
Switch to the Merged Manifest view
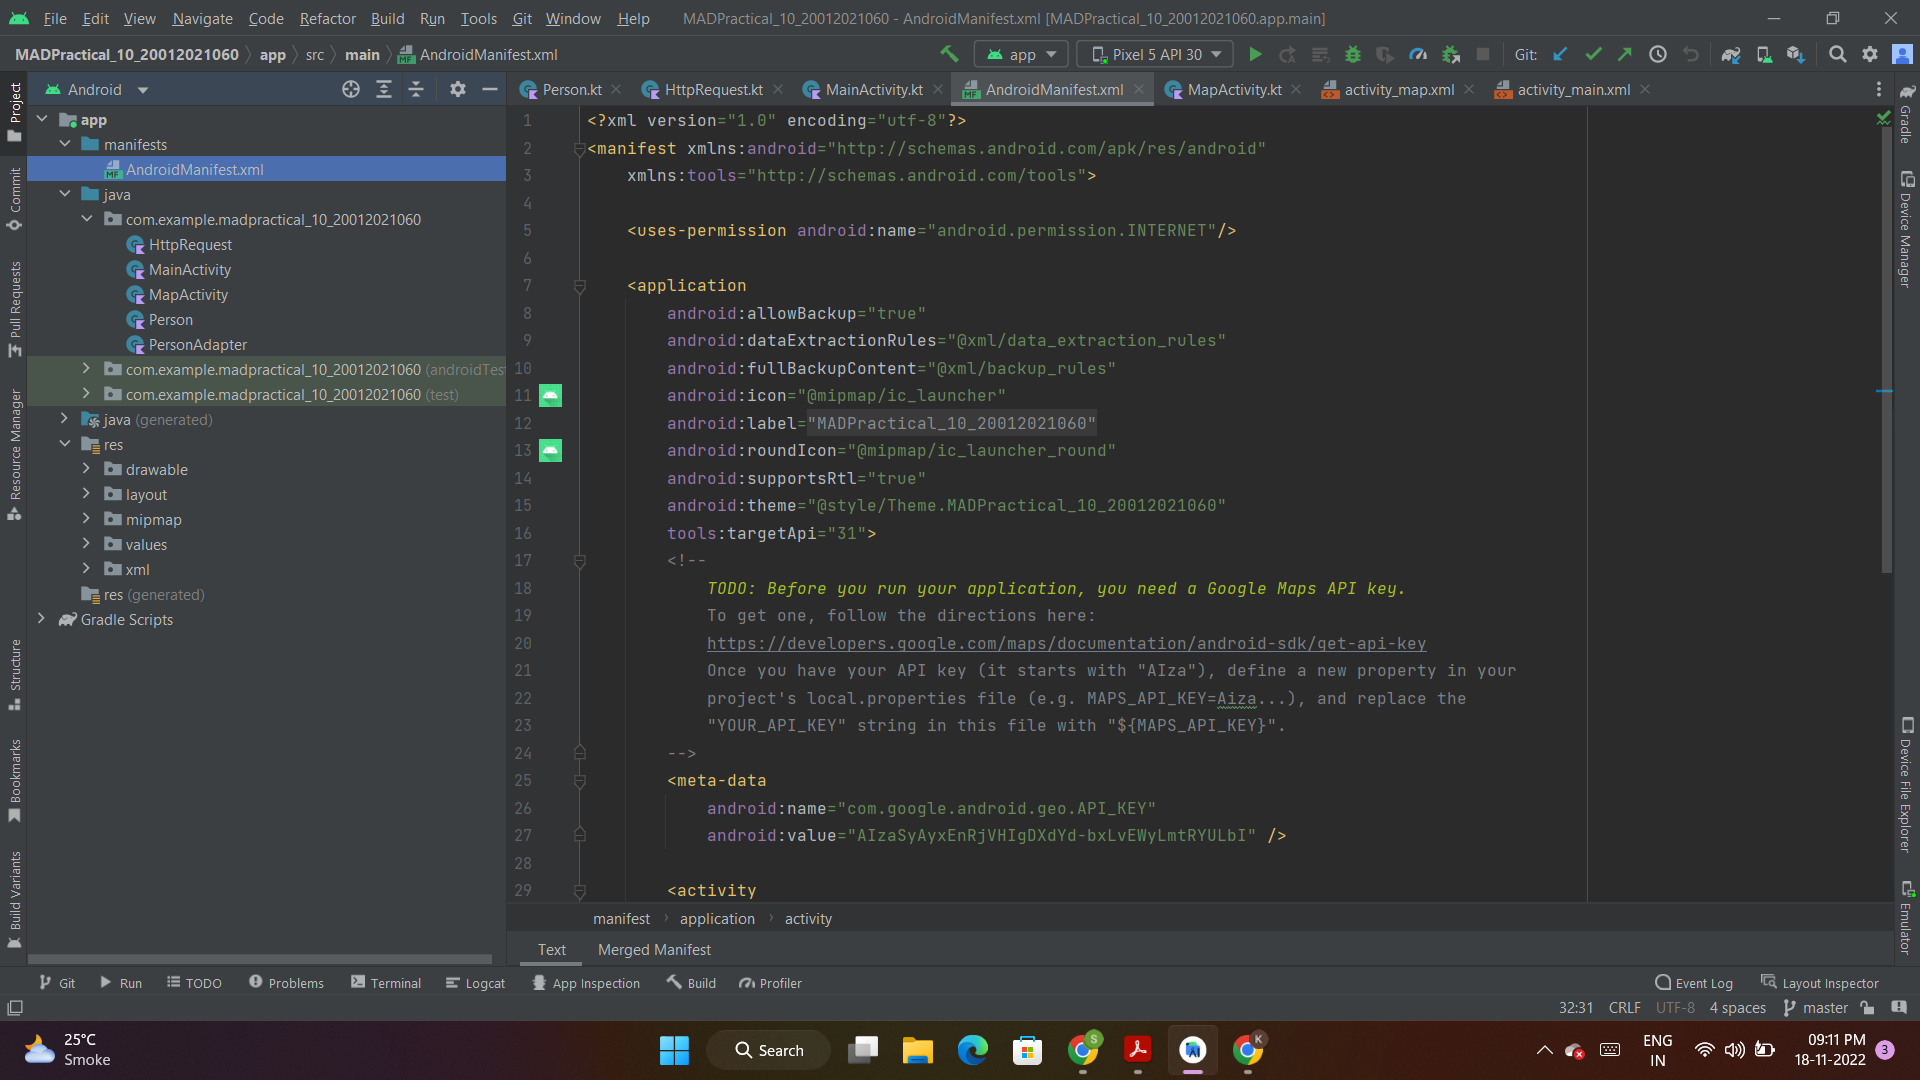coord(653,949)
